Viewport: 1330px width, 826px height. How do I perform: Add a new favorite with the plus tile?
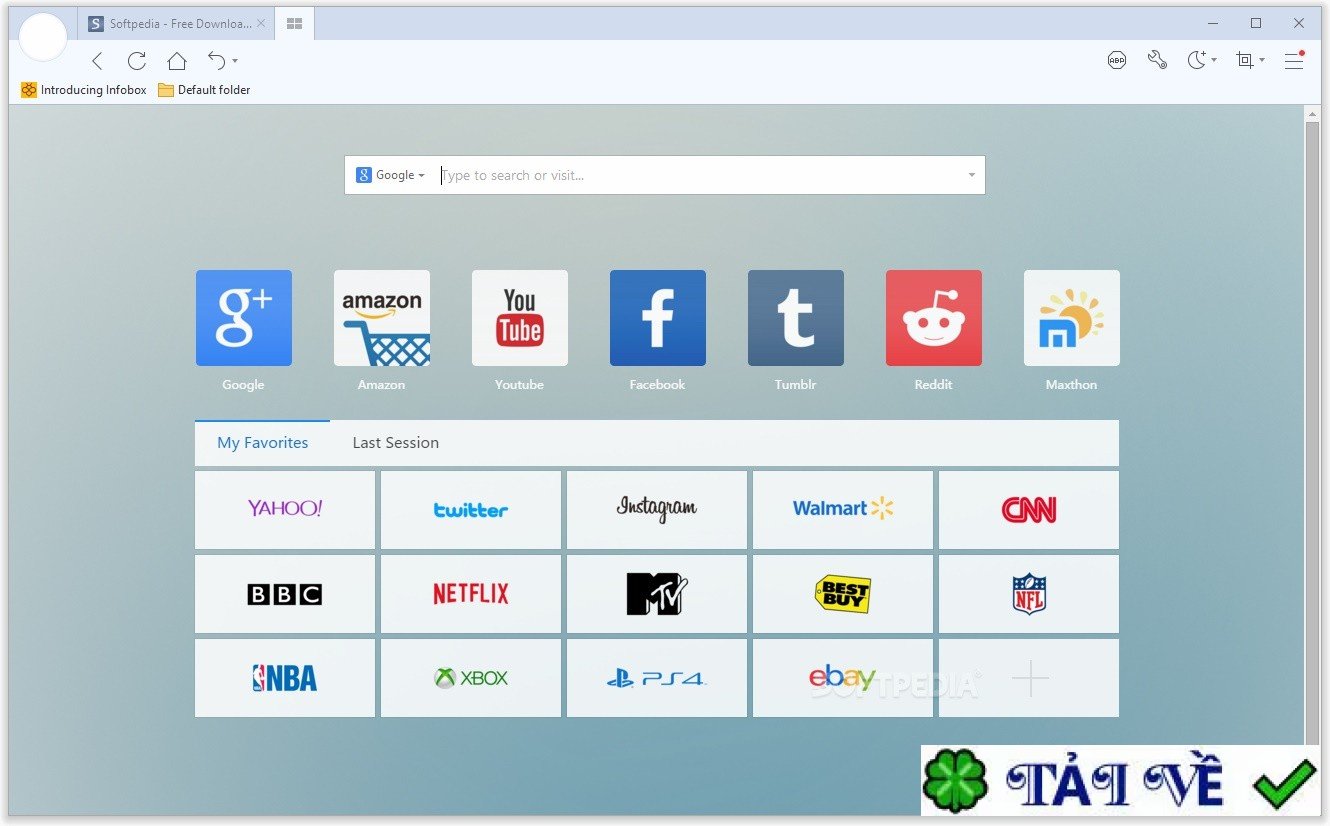tap(1029, 678)
